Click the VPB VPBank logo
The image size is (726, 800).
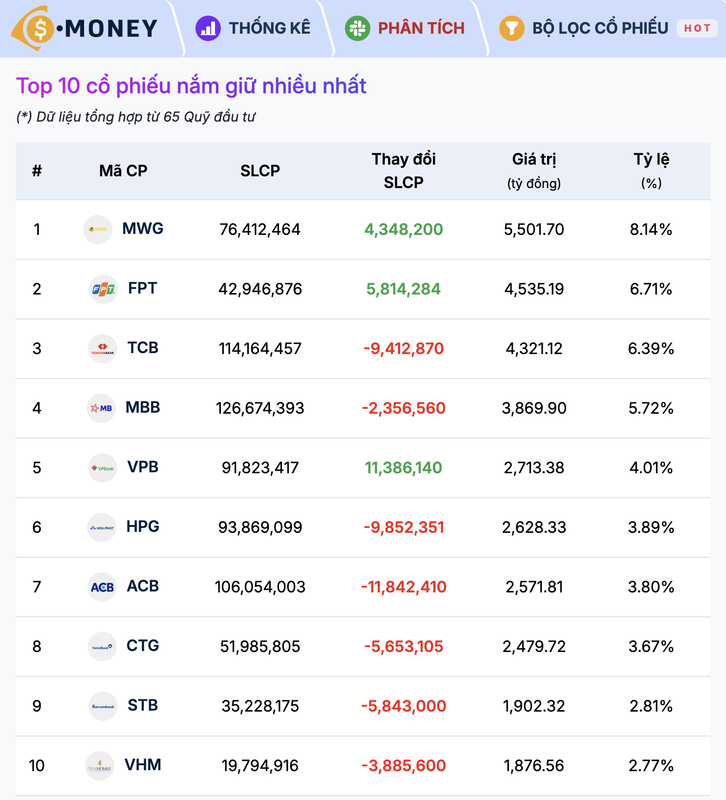tap(103, 468)
